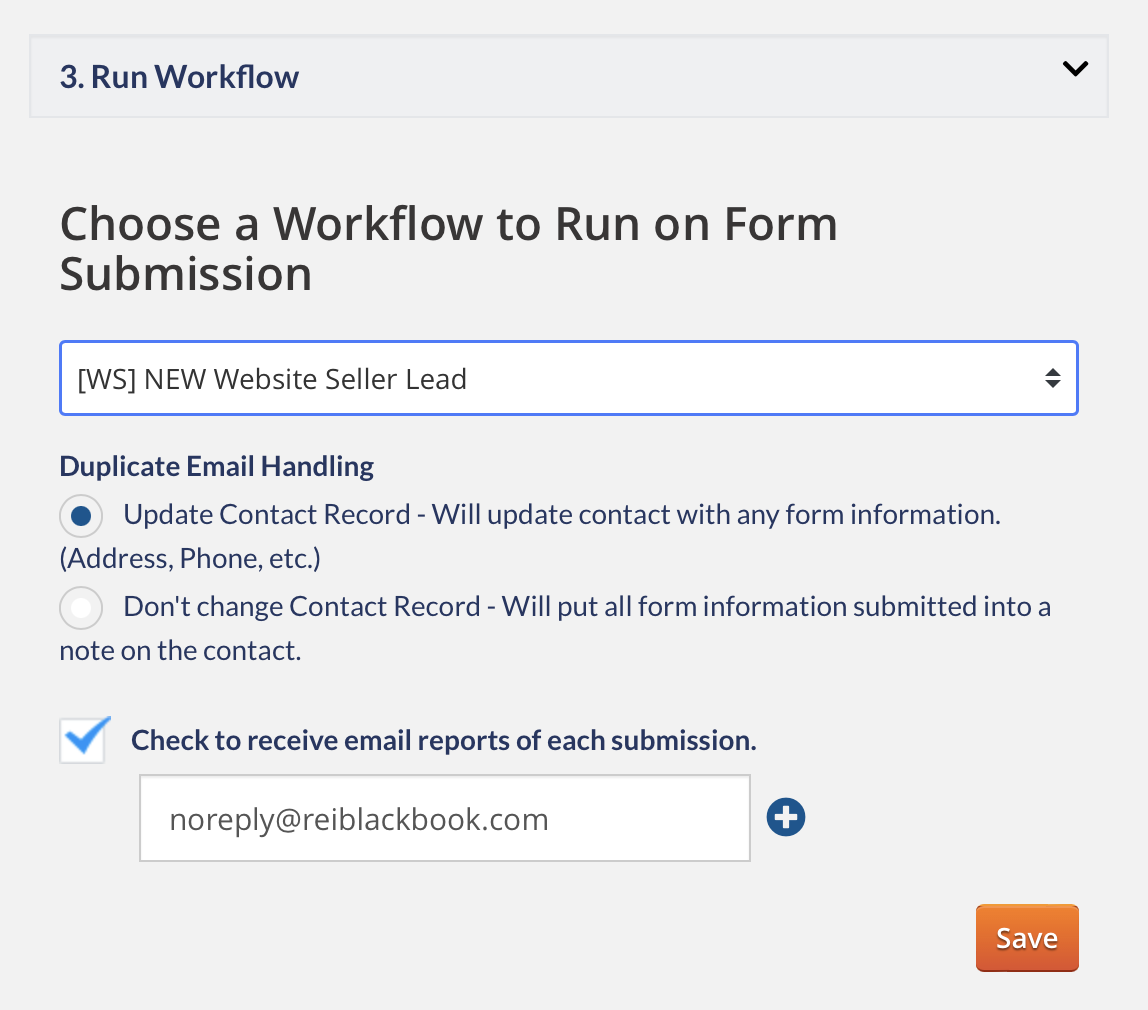
Task: Collapse the Run Workflow section using the chevron
Action: point(1075,70)
